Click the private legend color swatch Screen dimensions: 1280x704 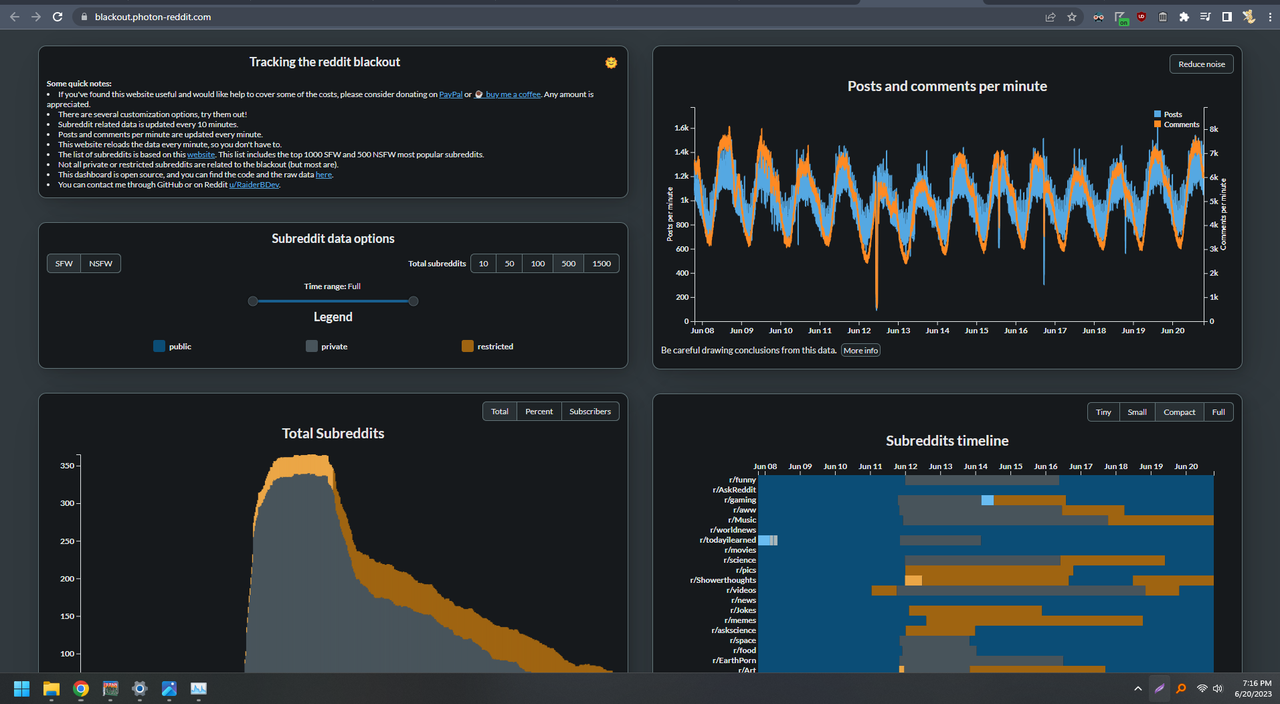click(311, 346)
